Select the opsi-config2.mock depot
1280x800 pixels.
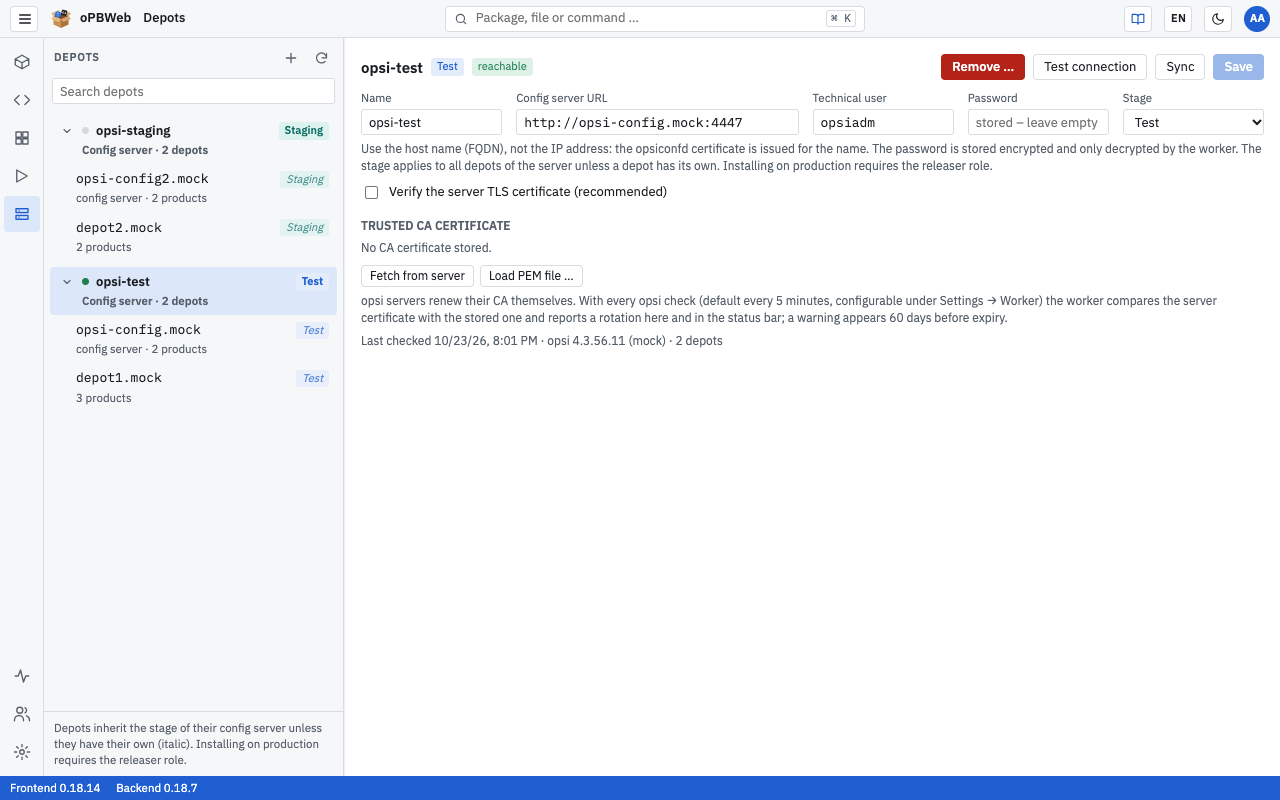tap(194, 188)
